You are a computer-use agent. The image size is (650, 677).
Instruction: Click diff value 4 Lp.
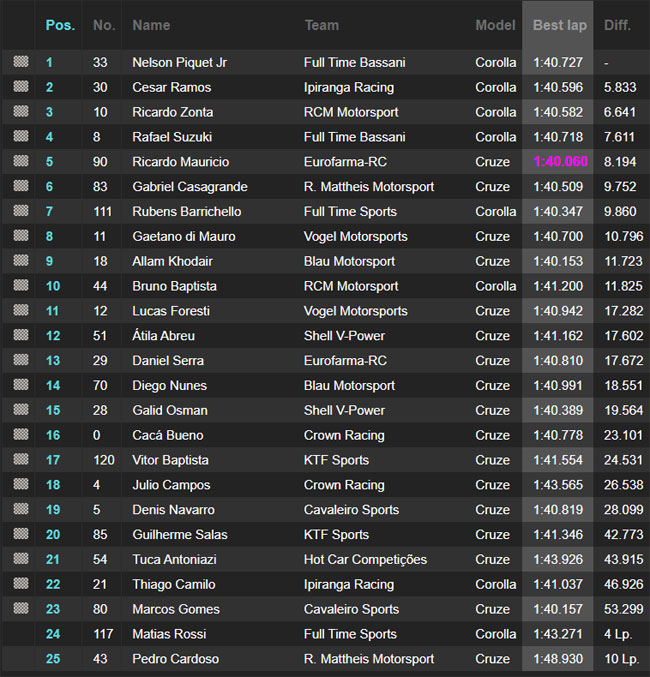pyautogui.click(x=618, y=634)
